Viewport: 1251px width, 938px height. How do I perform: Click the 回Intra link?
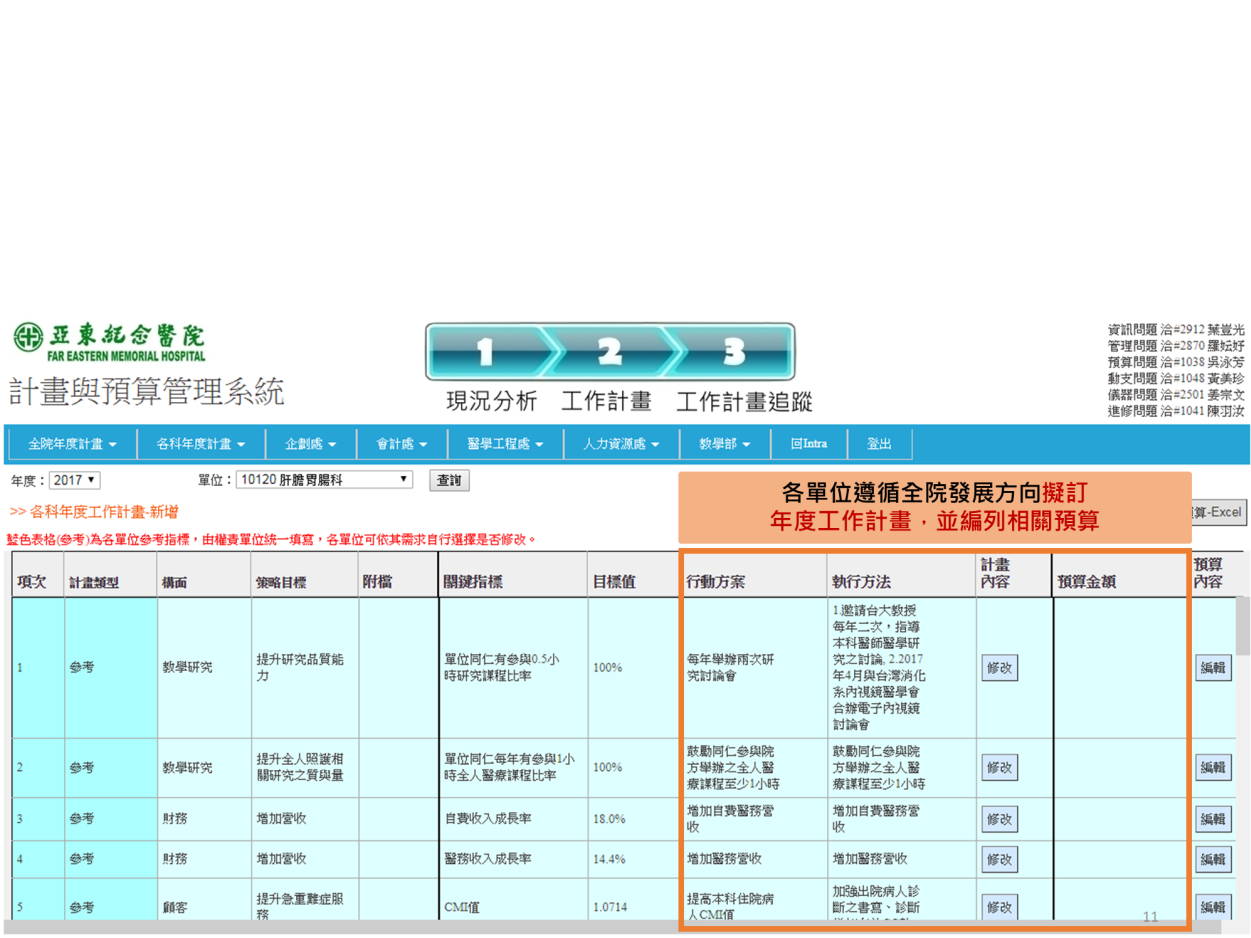[808, 444]
